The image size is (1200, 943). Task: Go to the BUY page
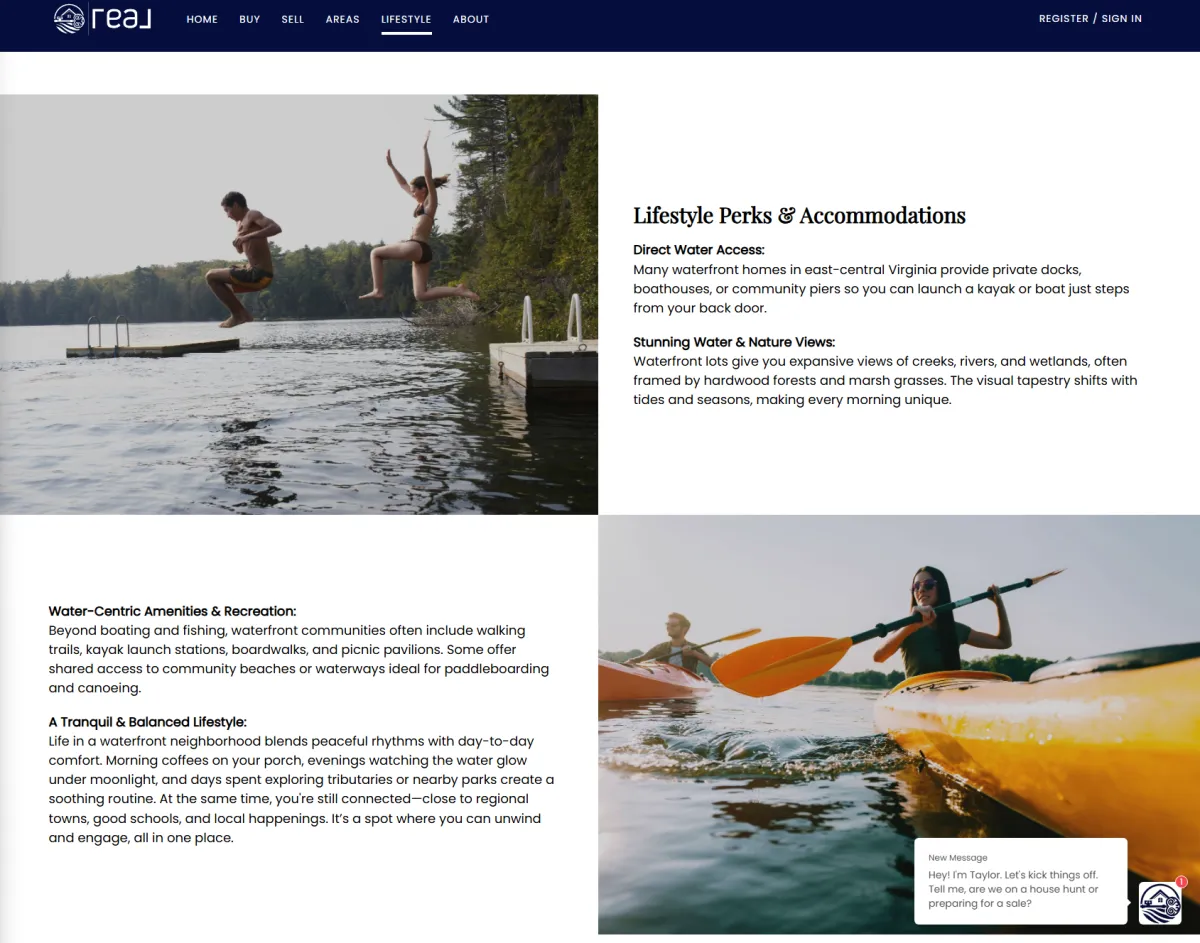(250, 19)
